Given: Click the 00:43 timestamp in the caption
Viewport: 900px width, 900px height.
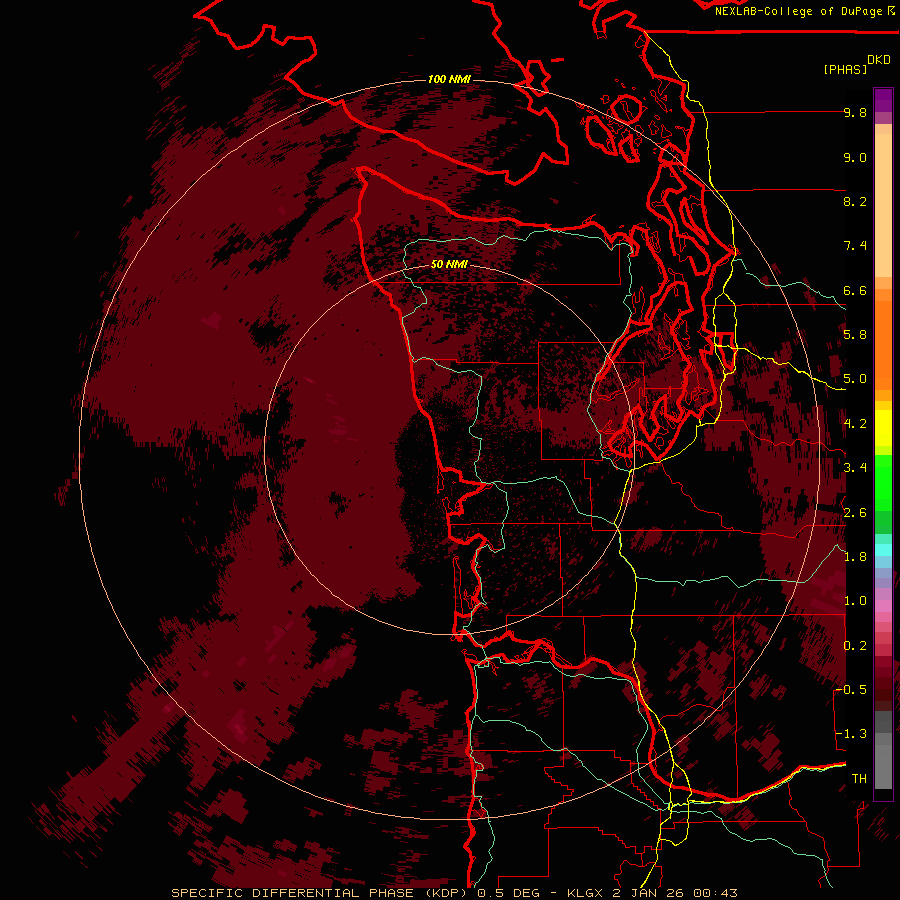Looking at the screenshot, I should (x=715, y=893).
